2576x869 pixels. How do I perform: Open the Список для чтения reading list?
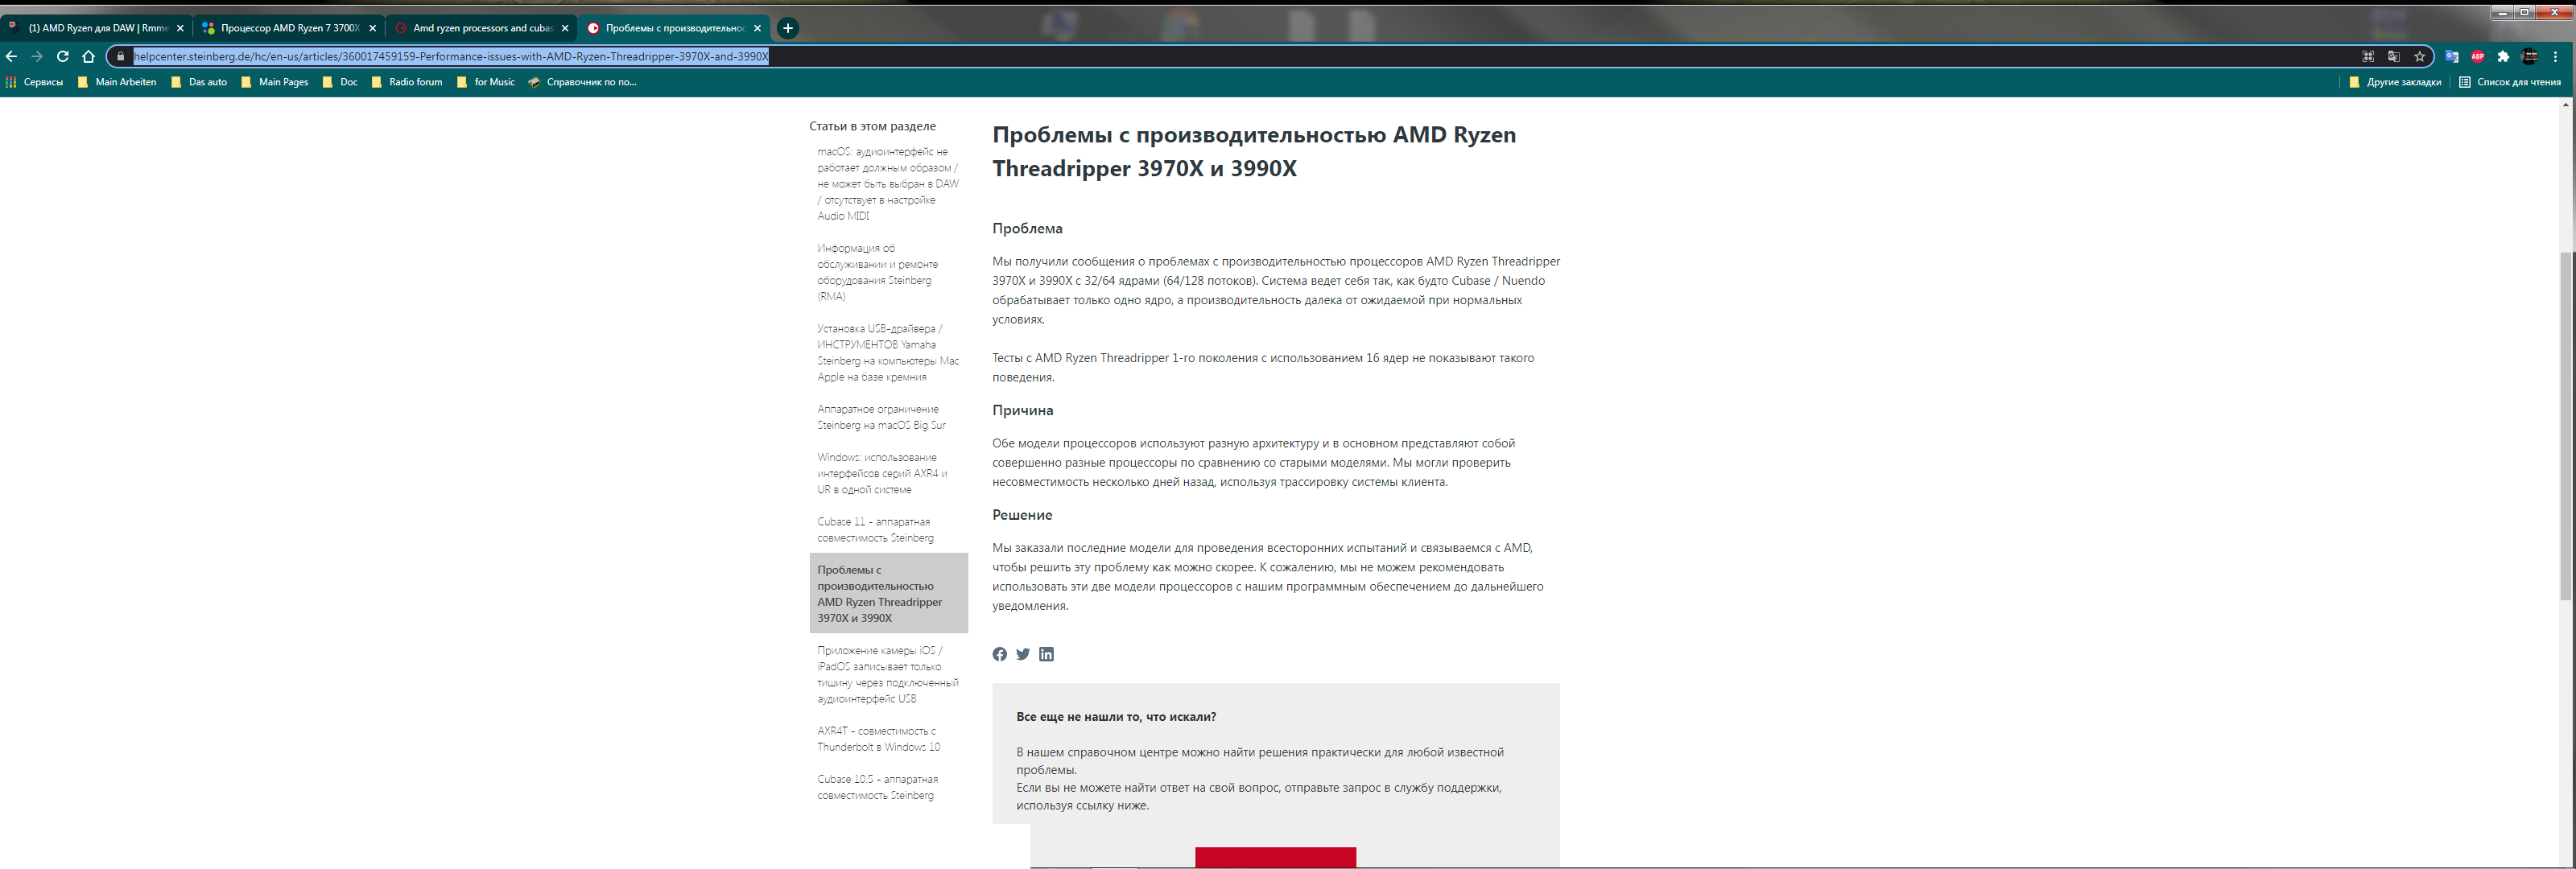[2510, 82]
